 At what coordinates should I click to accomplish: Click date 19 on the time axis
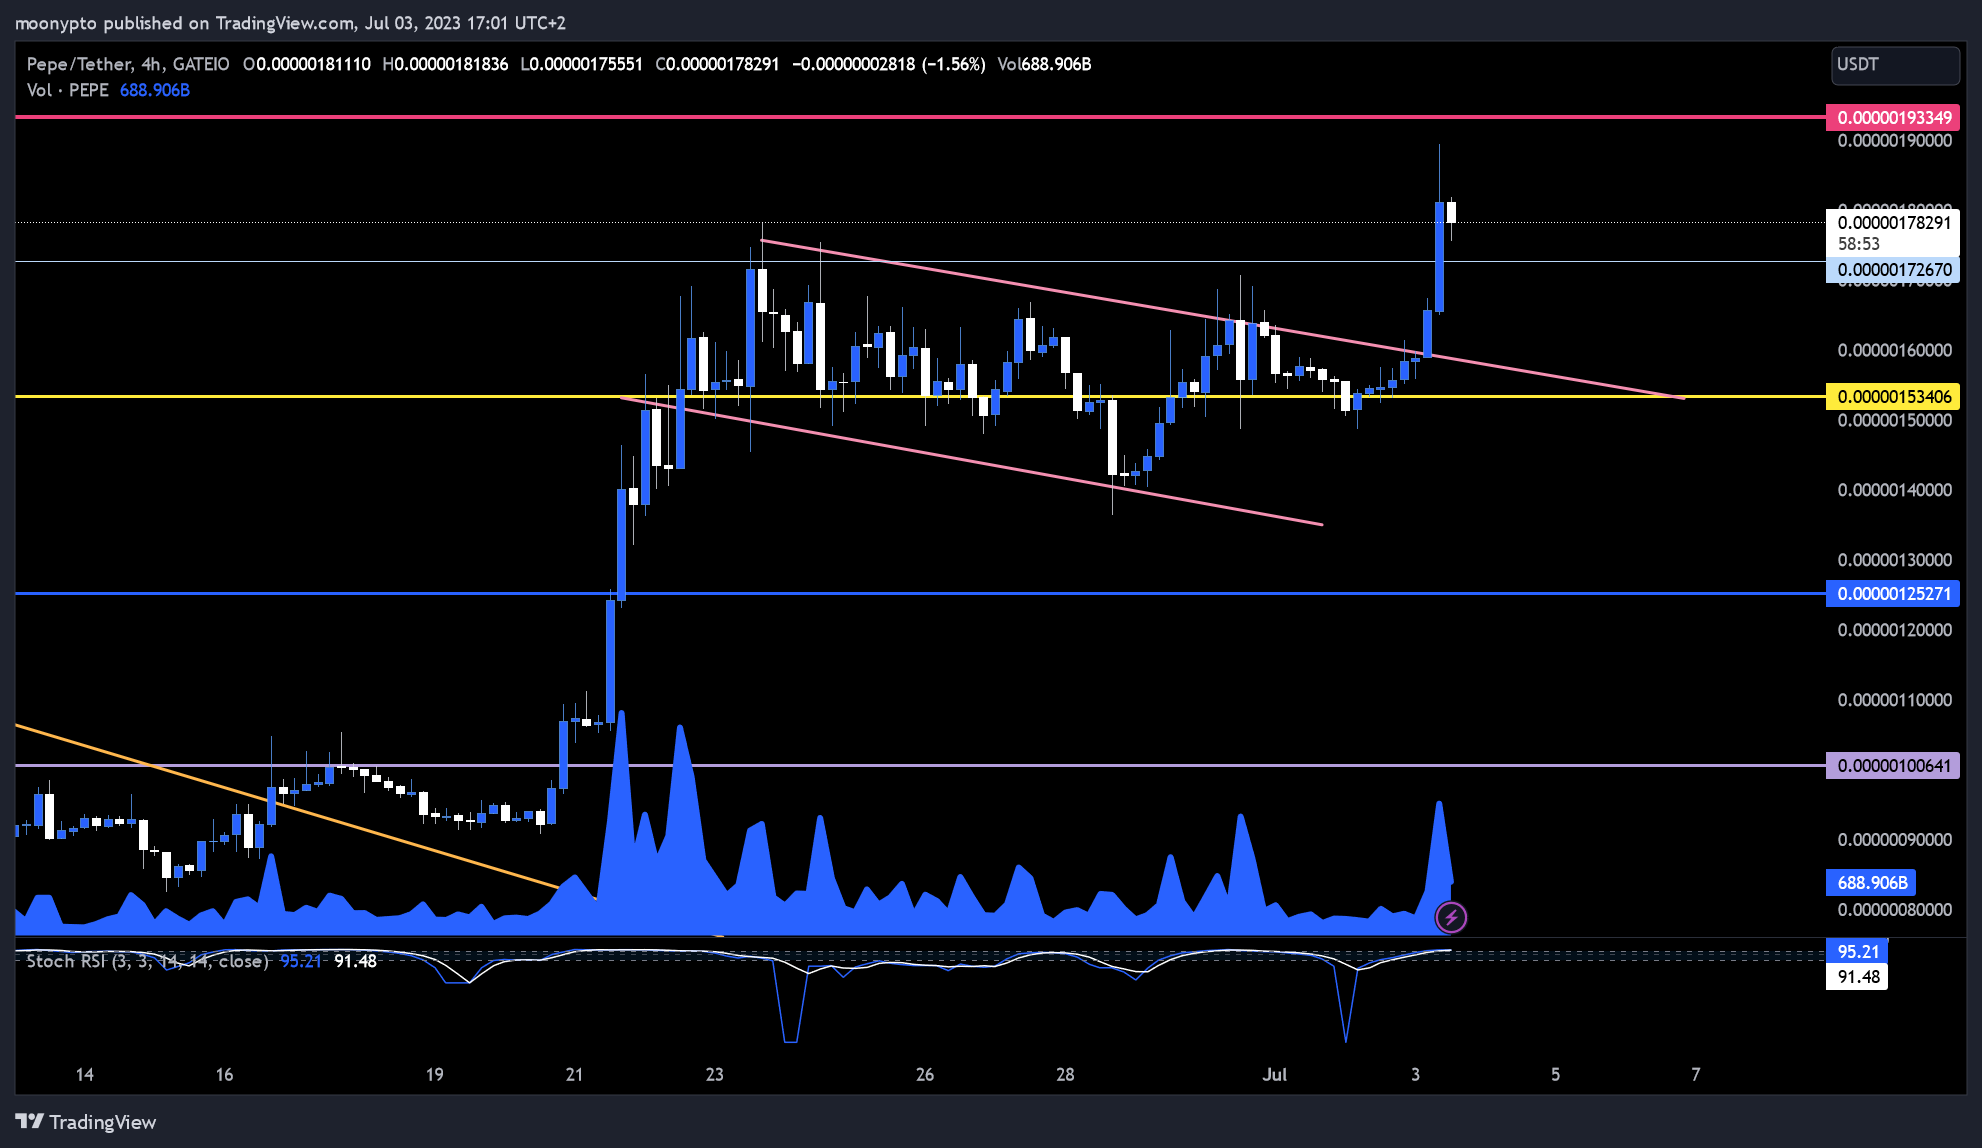click(435, 1075)
